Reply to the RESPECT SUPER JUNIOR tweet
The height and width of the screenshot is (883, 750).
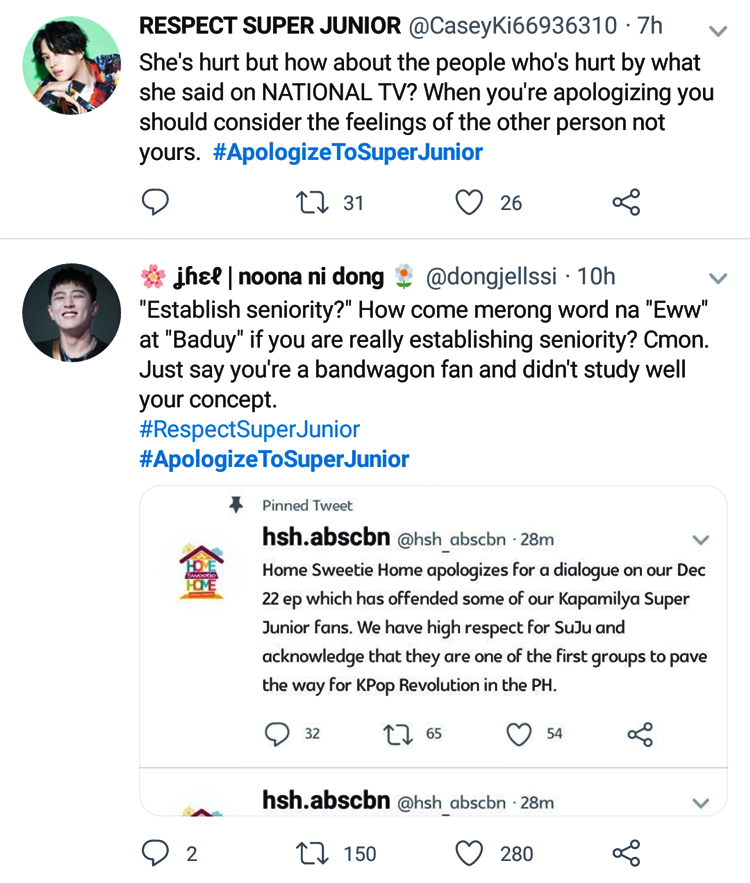coord(154,203)
